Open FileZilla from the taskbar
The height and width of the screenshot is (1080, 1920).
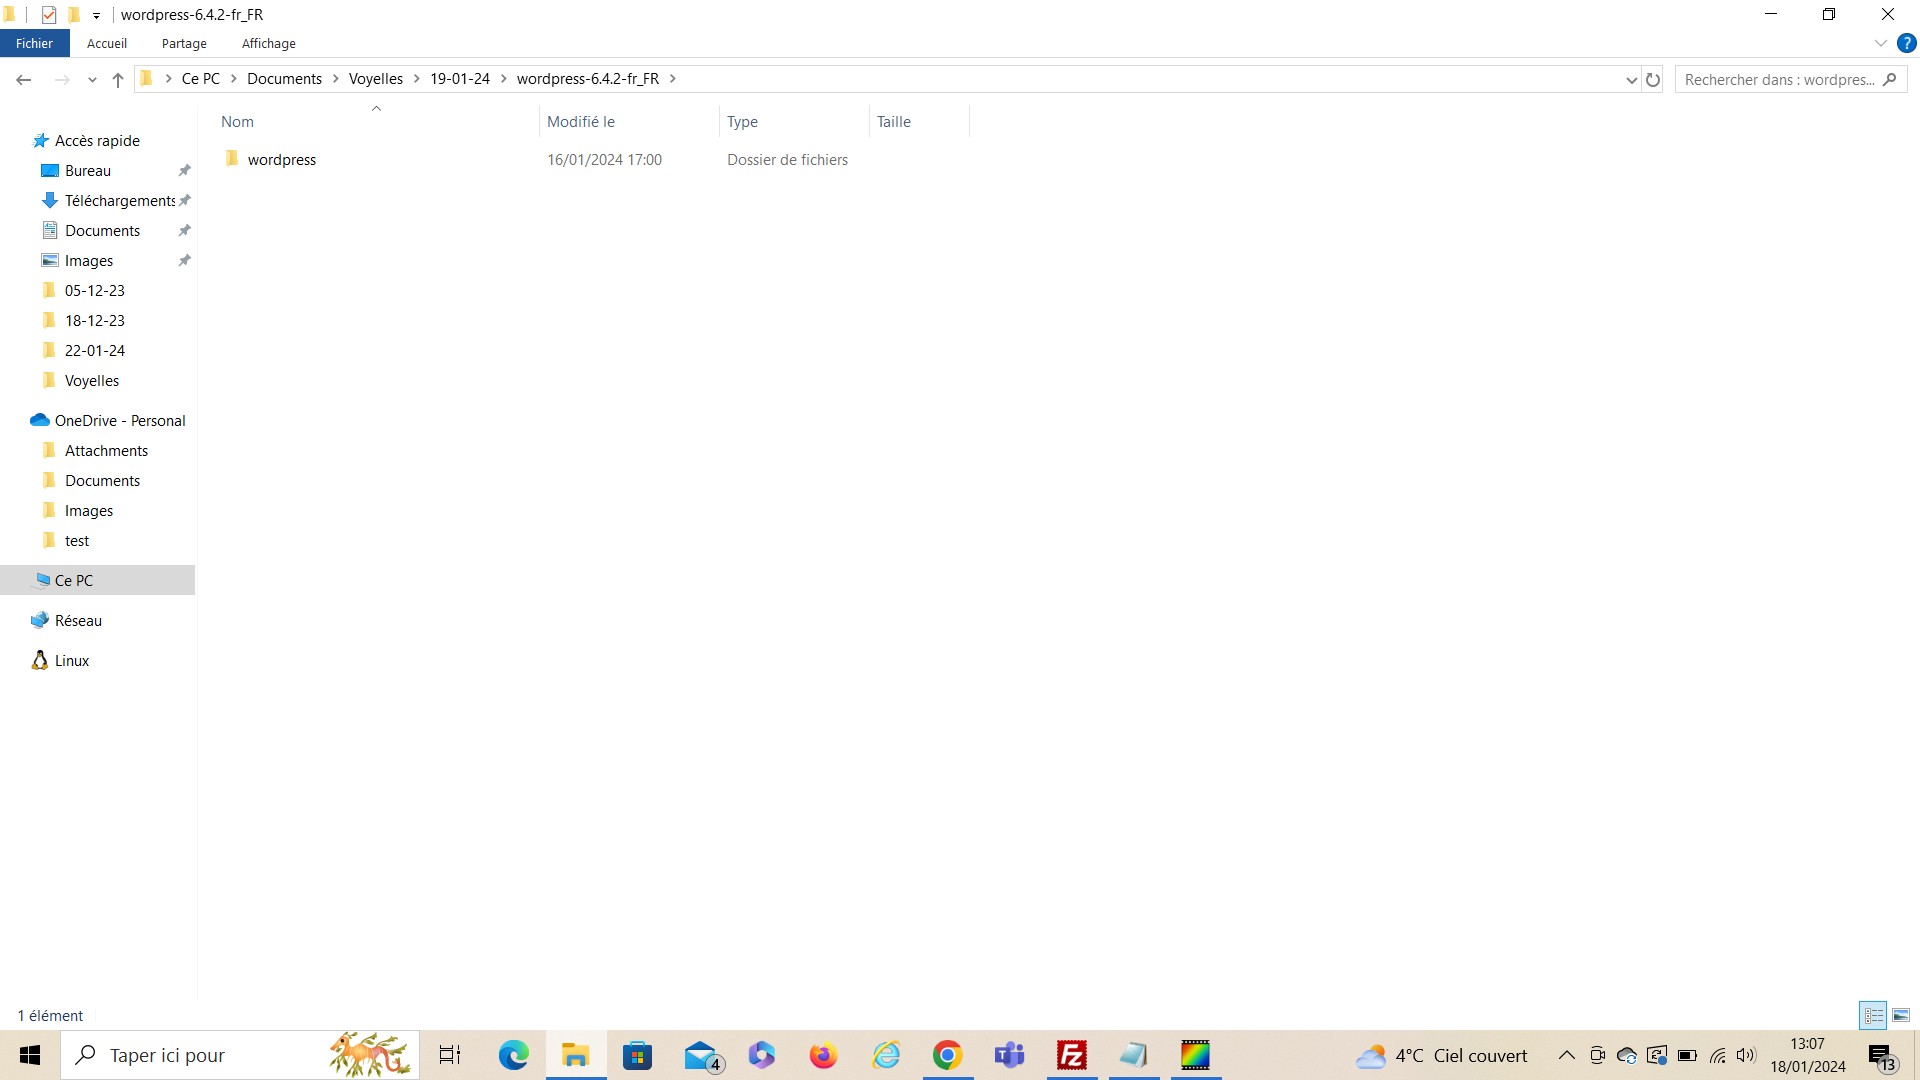(x=1071, y=1055)
